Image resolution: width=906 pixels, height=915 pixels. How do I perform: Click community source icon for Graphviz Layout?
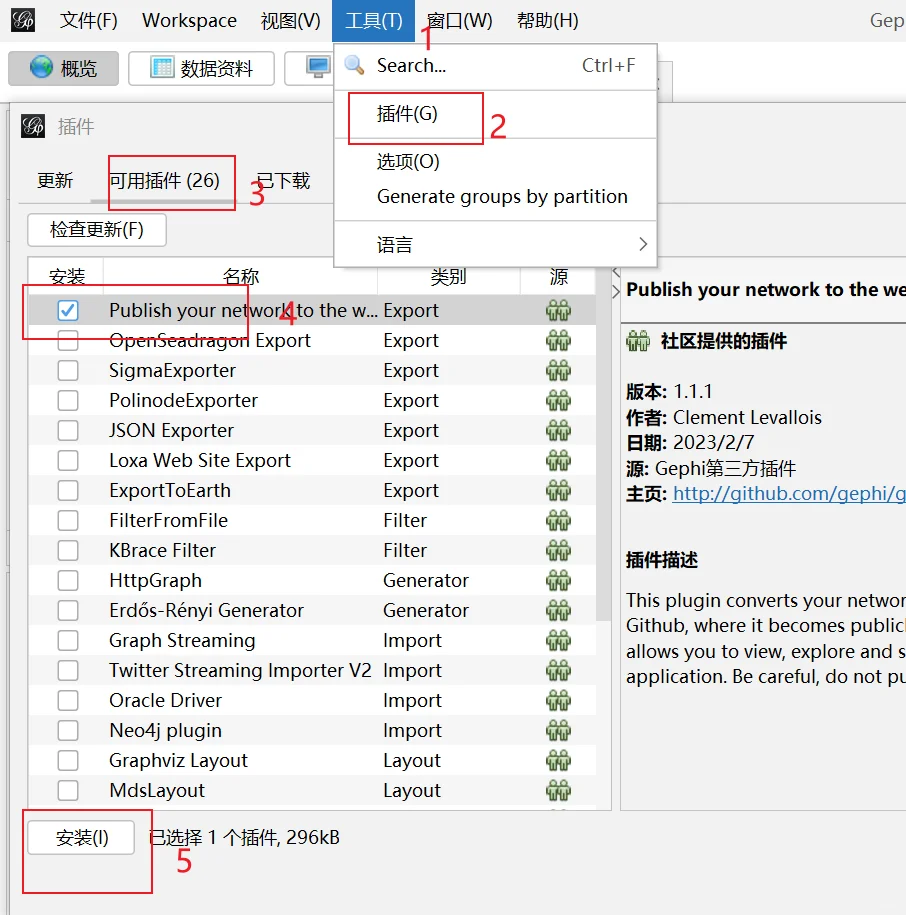coord(558,760)
